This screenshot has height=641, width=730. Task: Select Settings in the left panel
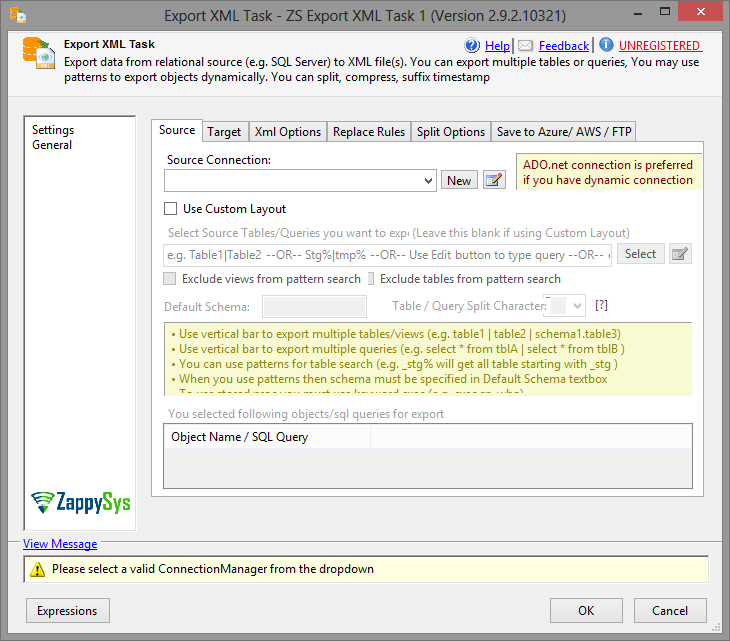point(53,130)
